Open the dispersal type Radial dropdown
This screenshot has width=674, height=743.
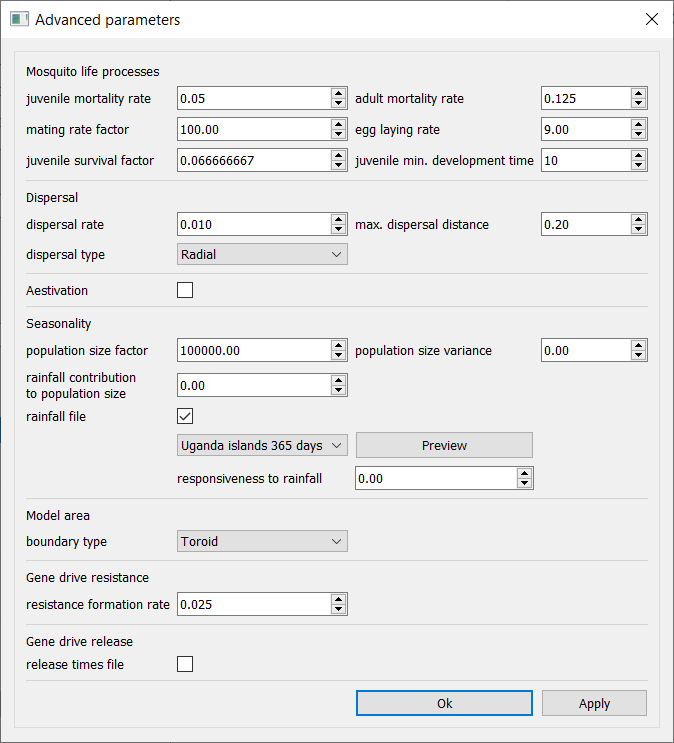(x=262, y=255)
